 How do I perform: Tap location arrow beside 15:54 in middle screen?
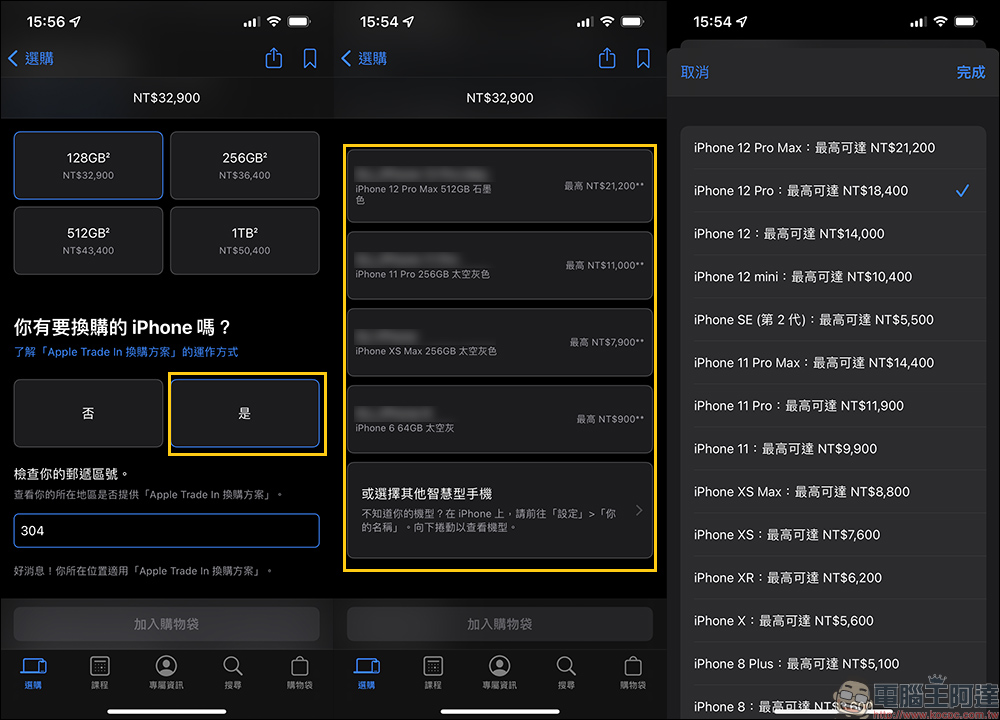click(x=409, y=22)
